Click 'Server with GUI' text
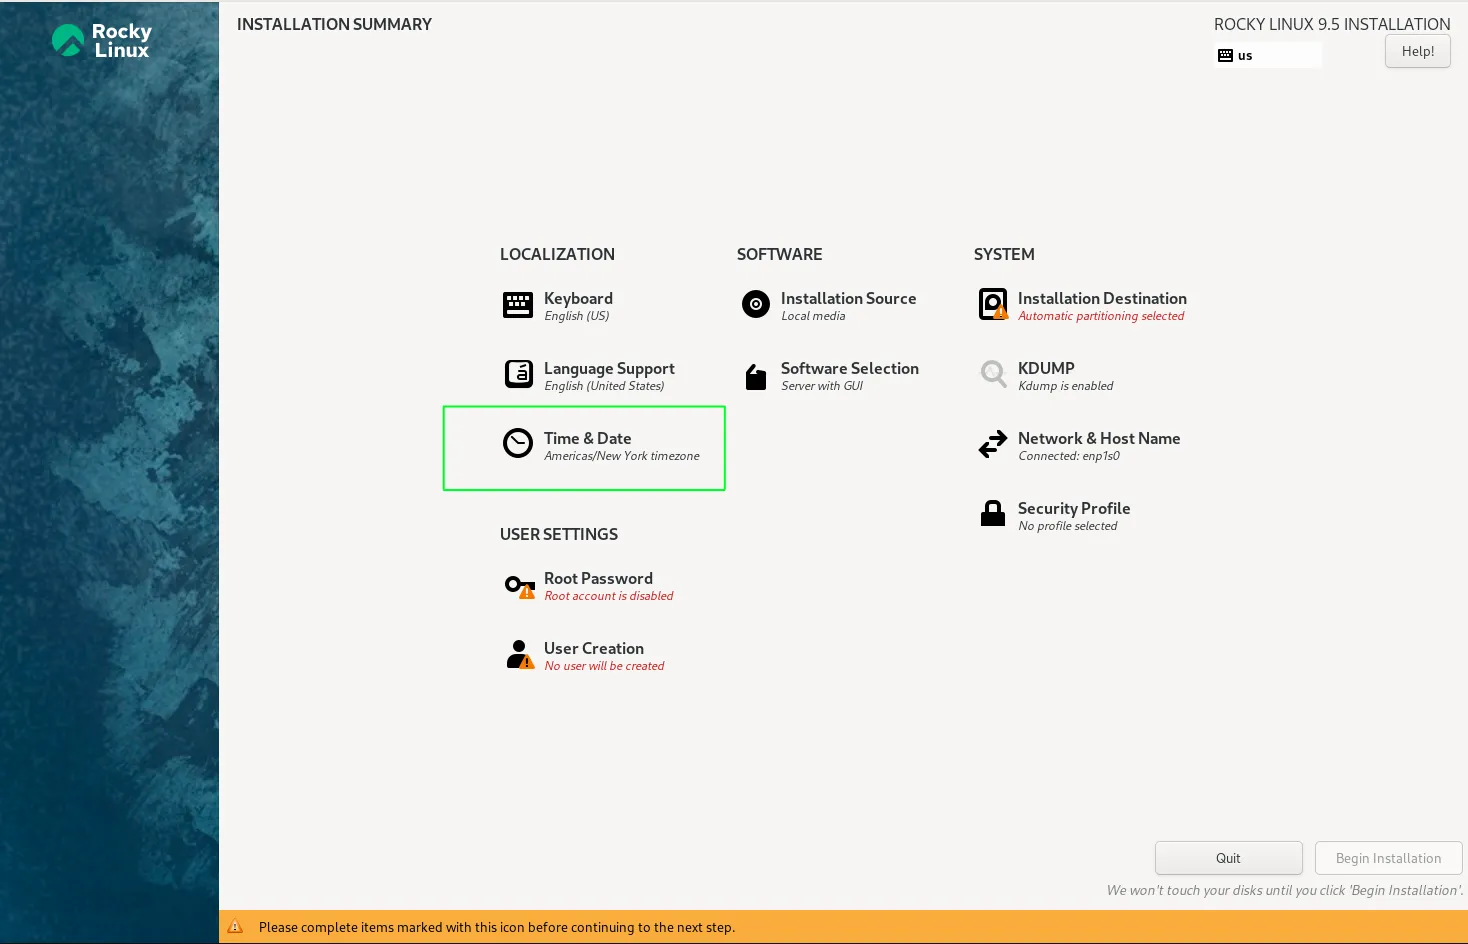Image resolution: width=1468 pixels, height=944 pixels. [822, 386]
